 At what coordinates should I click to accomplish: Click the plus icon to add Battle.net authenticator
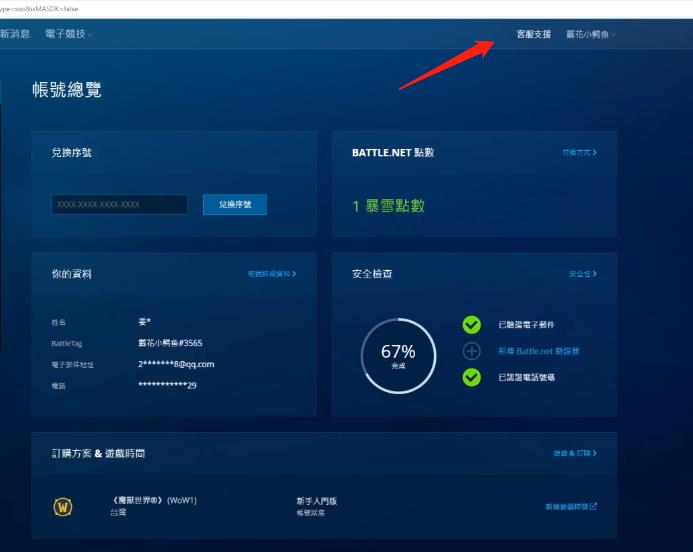(x=472, y=351)
